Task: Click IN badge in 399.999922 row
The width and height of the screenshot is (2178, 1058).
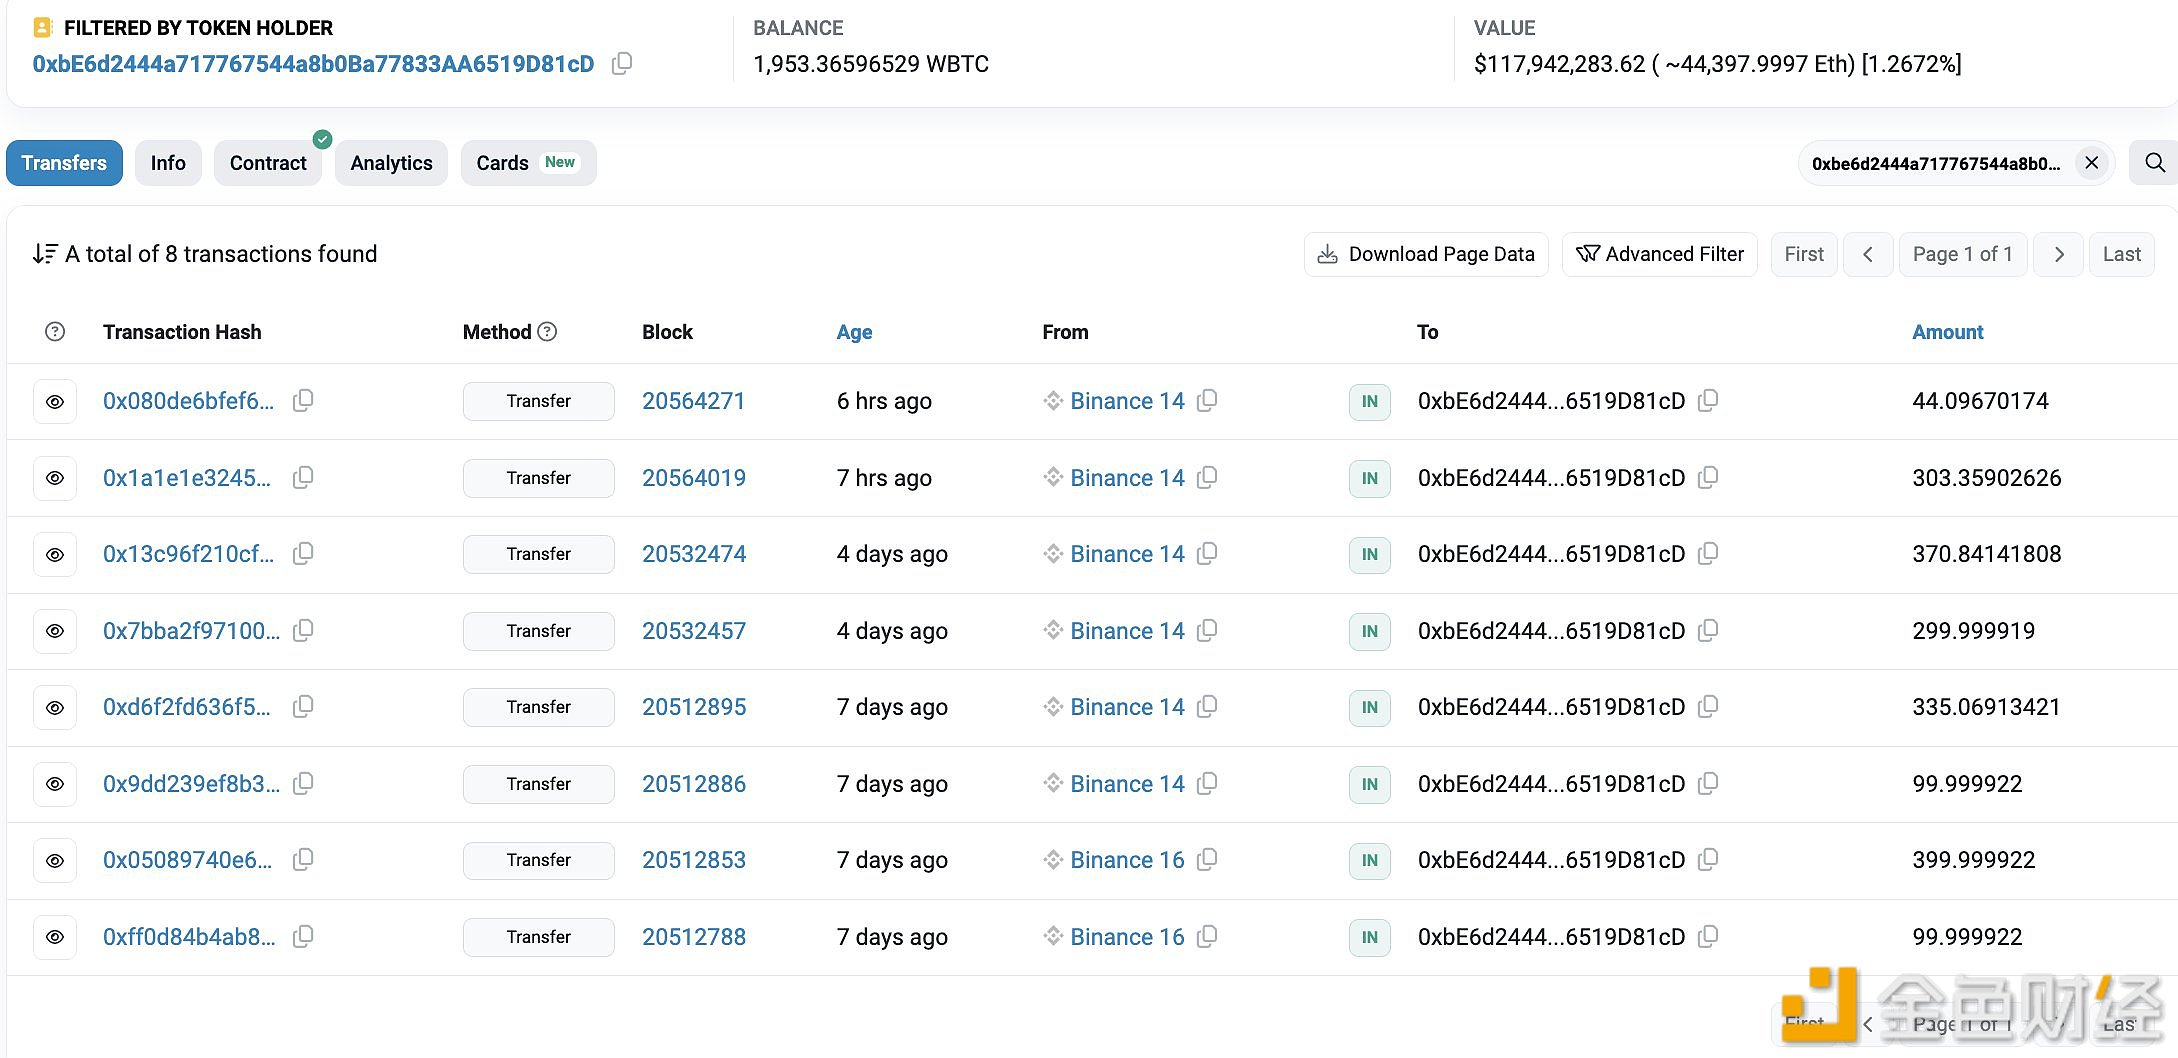Action: (1370, 860)
